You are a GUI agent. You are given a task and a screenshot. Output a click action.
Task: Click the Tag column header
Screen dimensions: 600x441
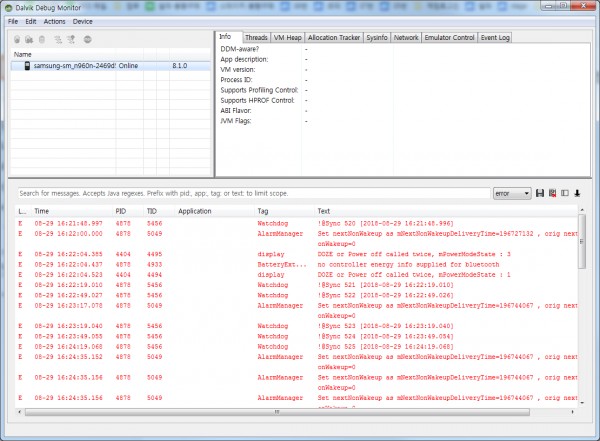[262, 211]
